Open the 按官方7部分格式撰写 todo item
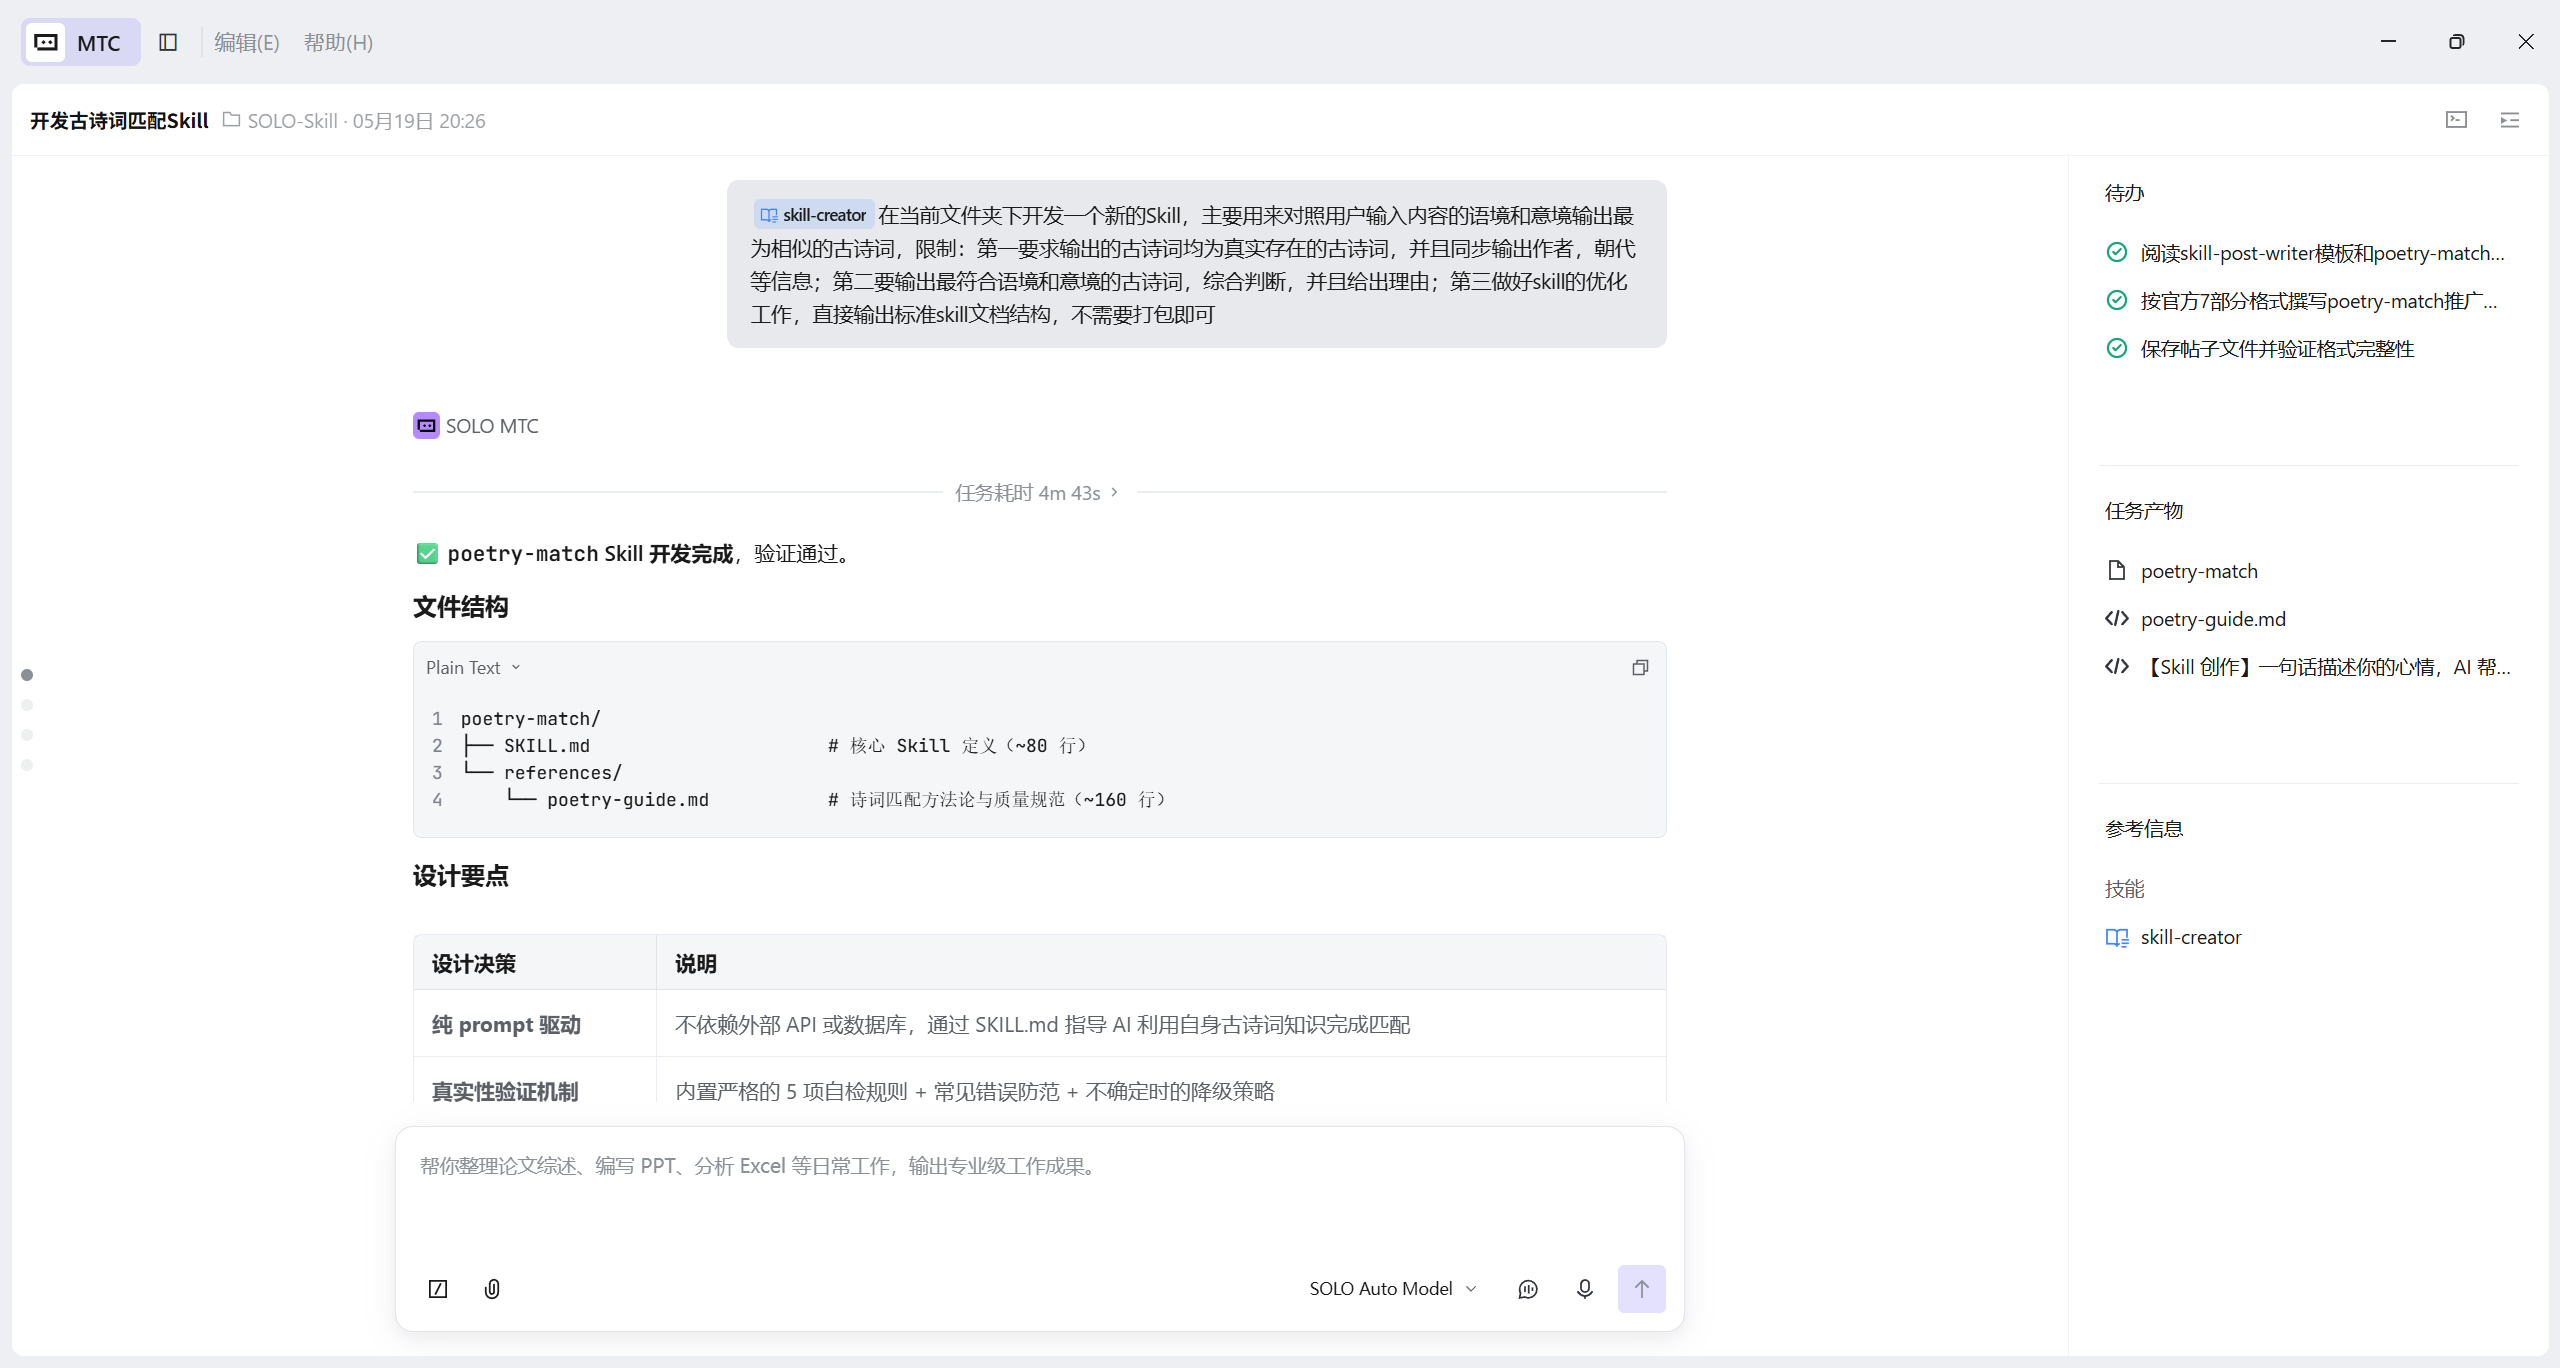The height and width of the screenshot is (1368, 2560). tap(2318, 301)
